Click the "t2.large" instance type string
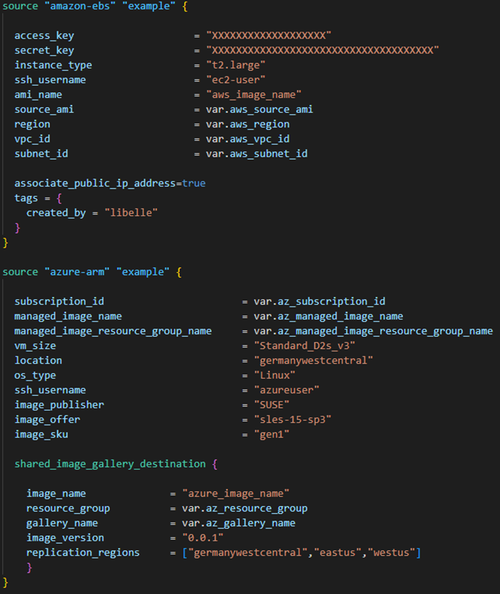The height and width of the screenshot is (594, 500). (236, 65)
